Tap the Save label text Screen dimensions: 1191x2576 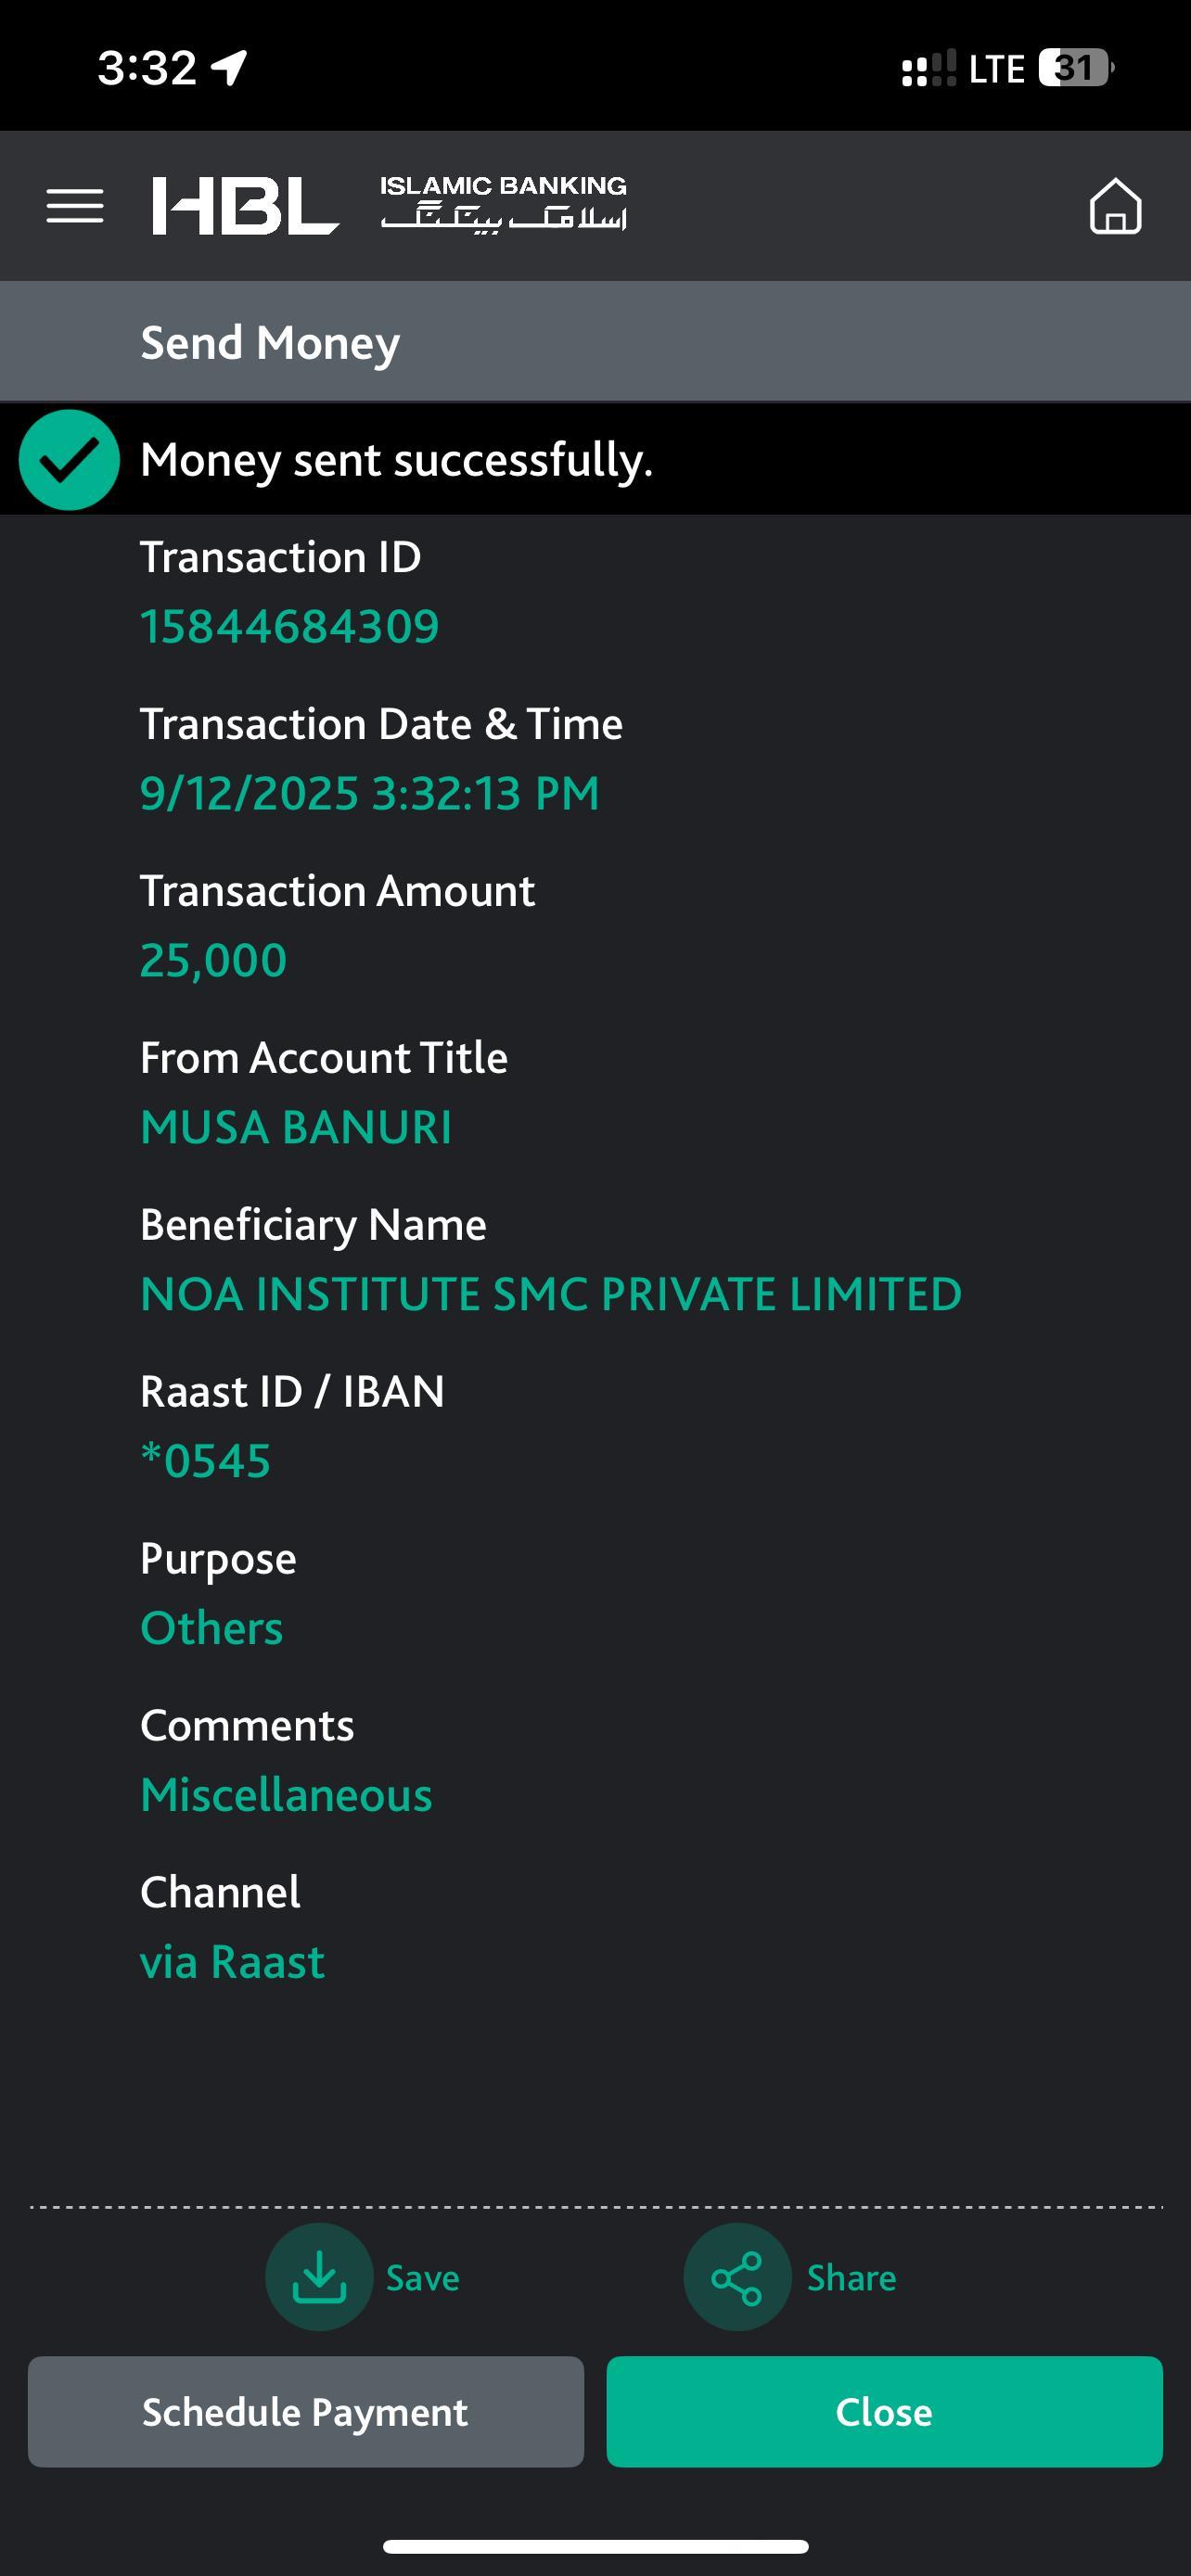(x=423, y=2277)
